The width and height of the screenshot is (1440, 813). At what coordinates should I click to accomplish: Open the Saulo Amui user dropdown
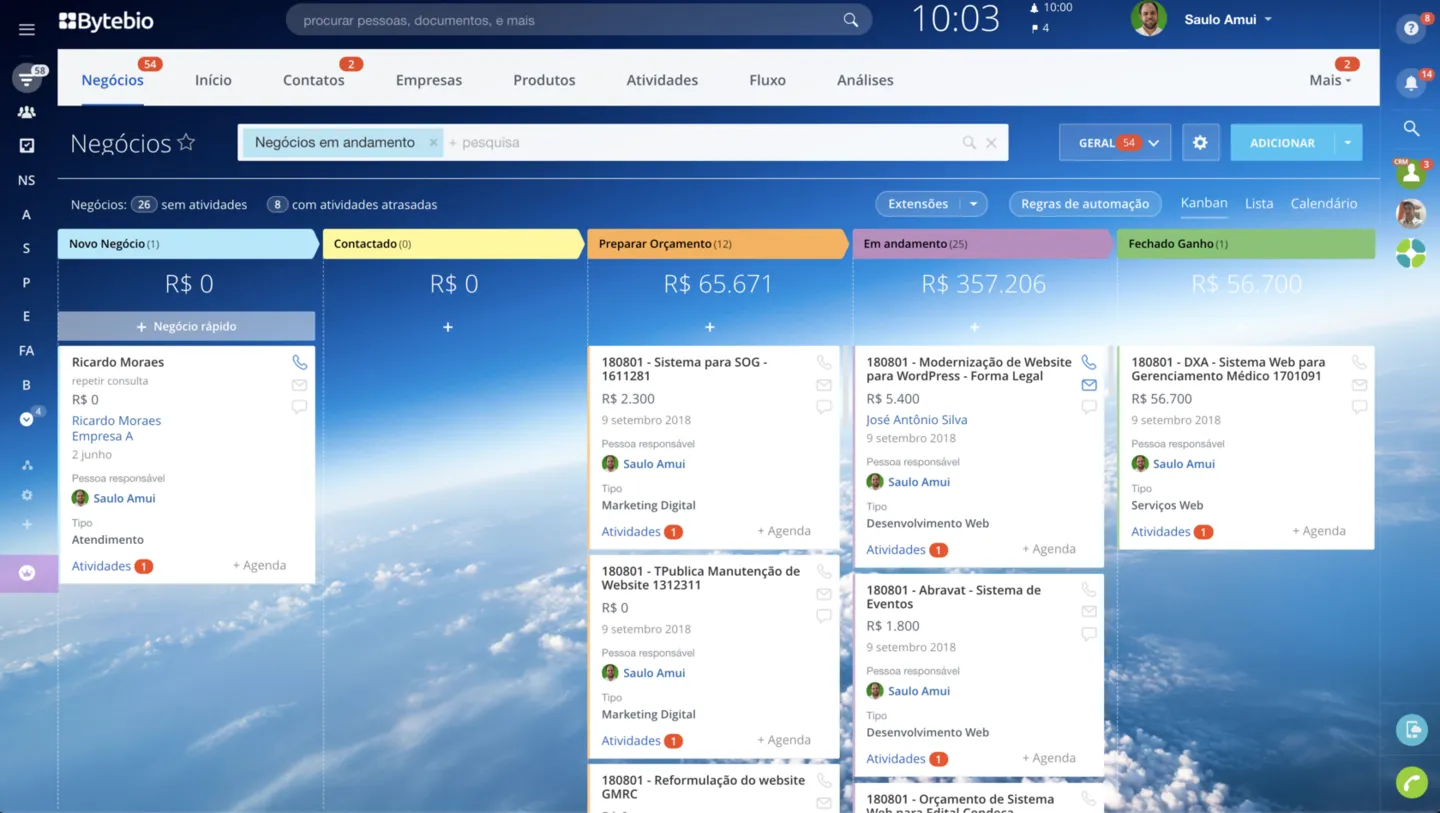[1228, 20]
